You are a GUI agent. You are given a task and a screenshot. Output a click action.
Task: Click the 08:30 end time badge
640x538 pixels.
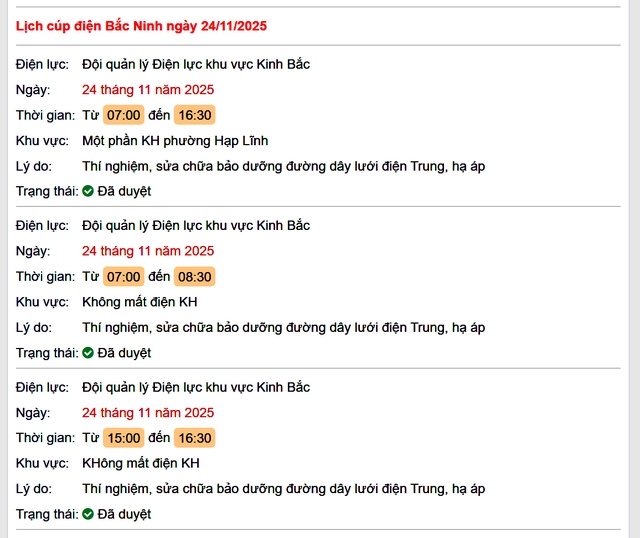195,276
